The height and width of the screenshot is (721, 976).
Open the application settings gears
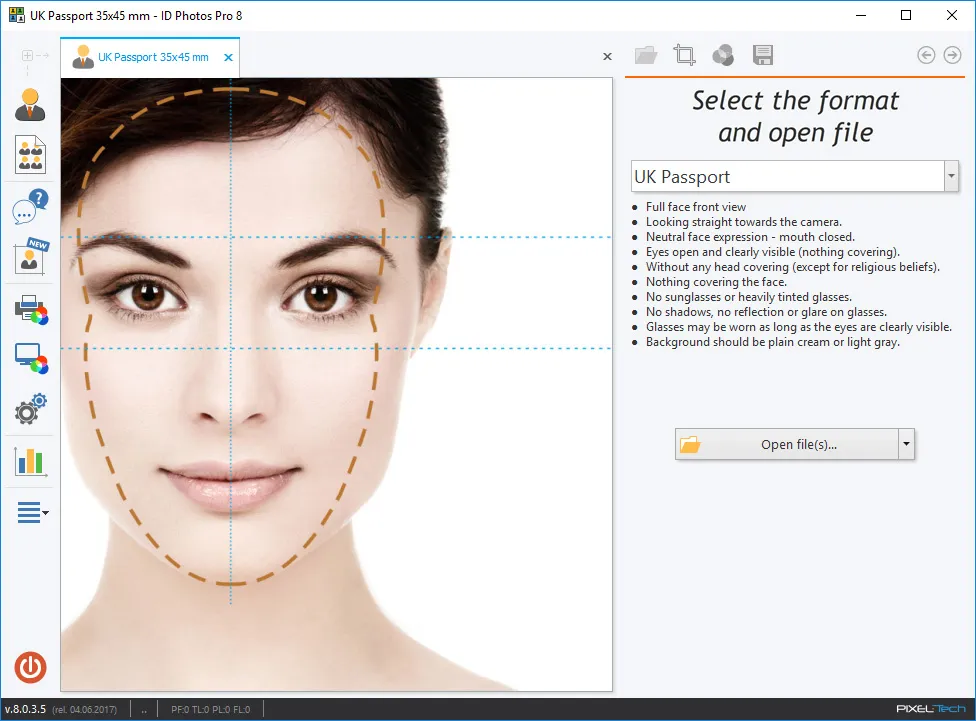29,410
